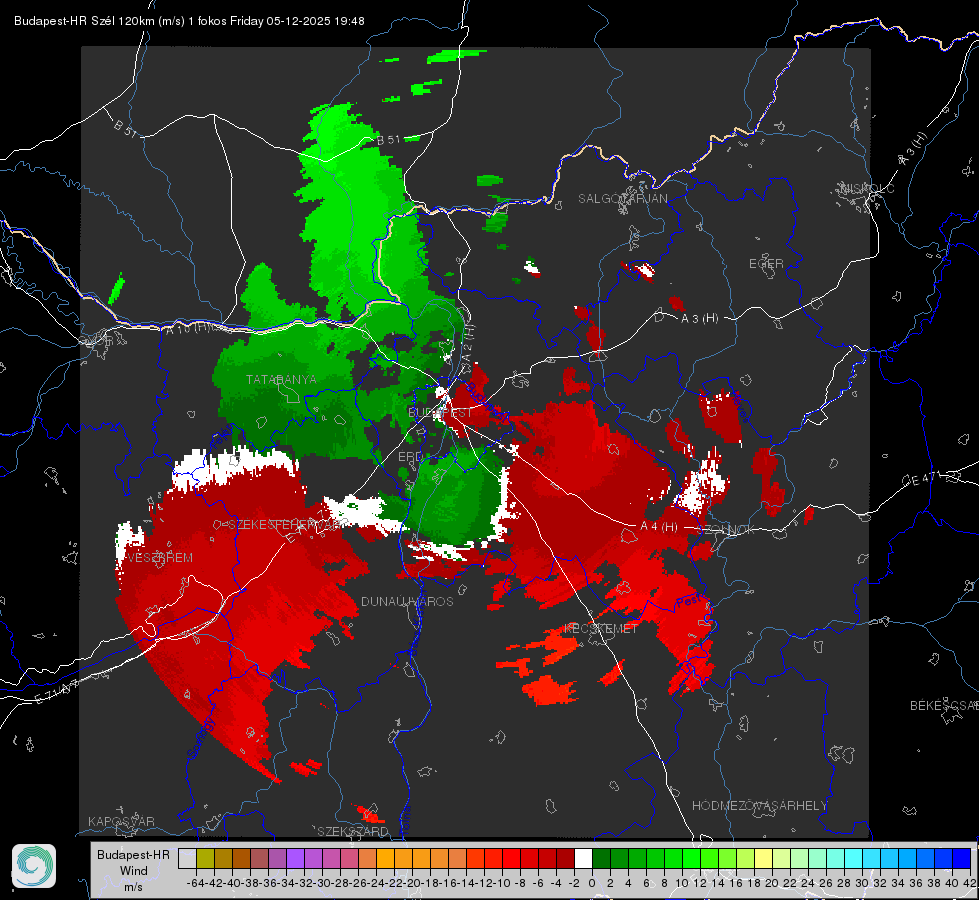The width and height of the screenshot is (979, 900).
Task: Click the BEKESCSABA city label
Action: coord(944,705)
